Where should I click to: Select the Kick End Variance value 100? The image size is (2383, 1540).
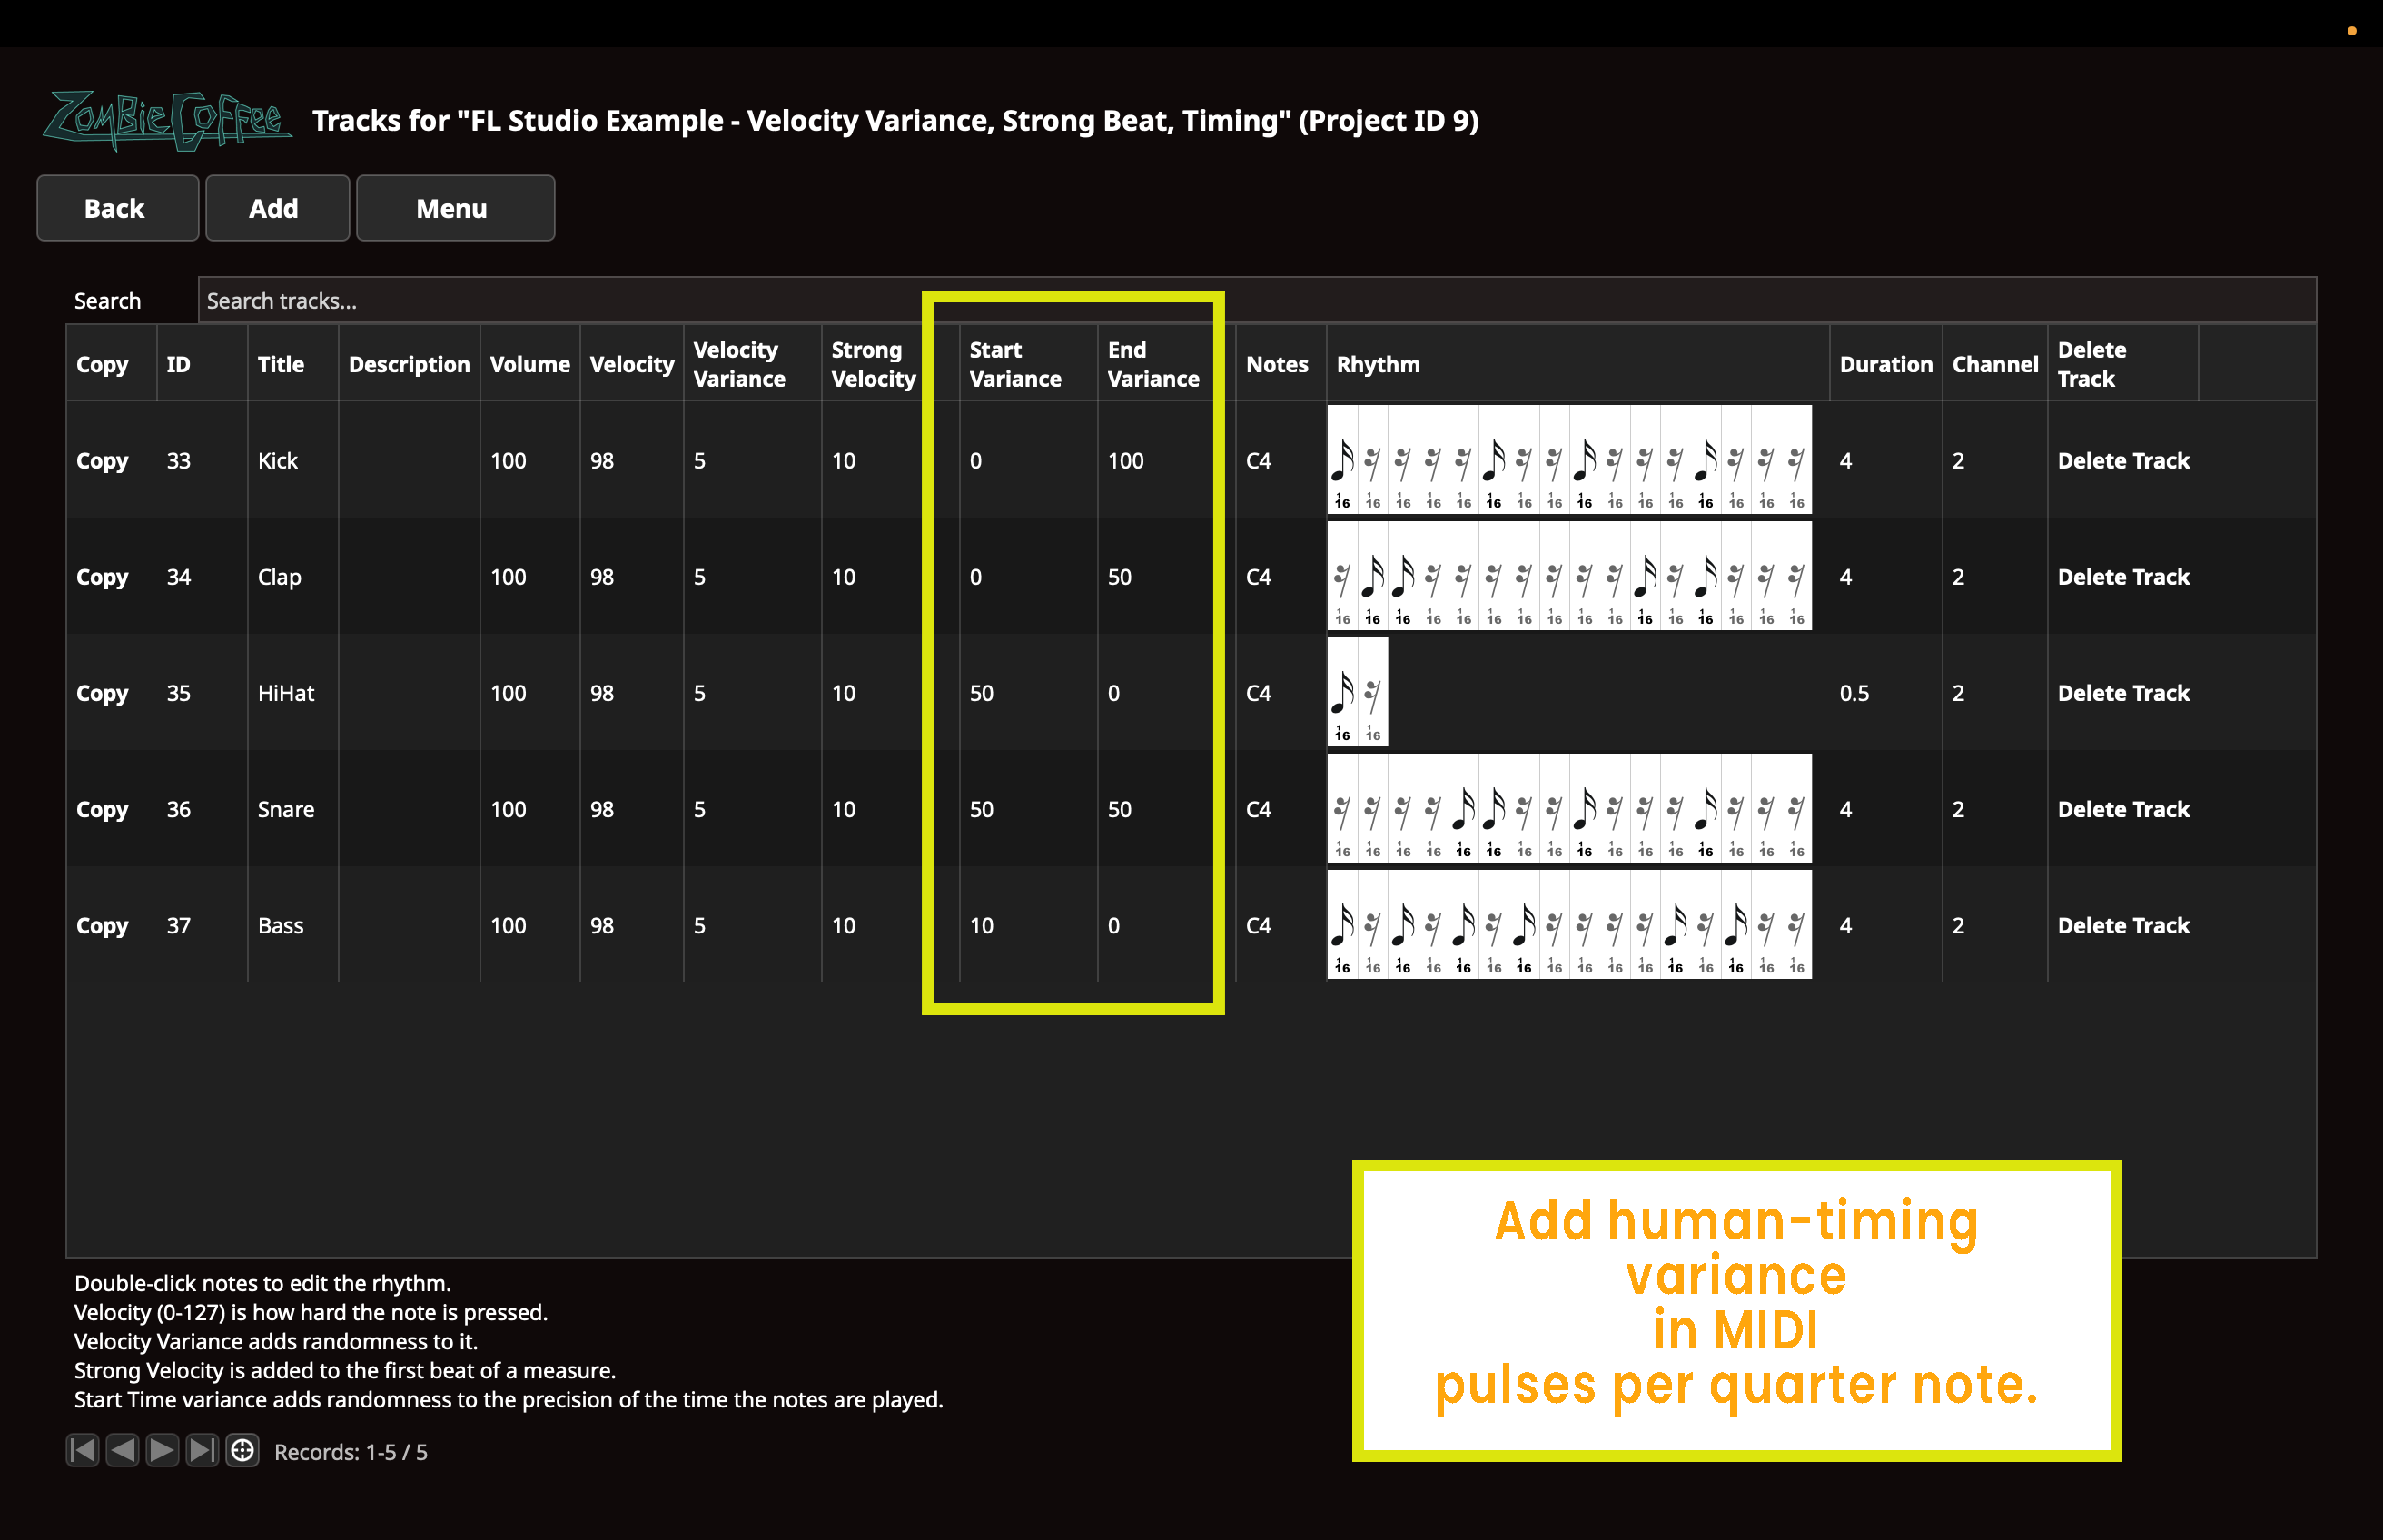click(x=1125, y=461)
